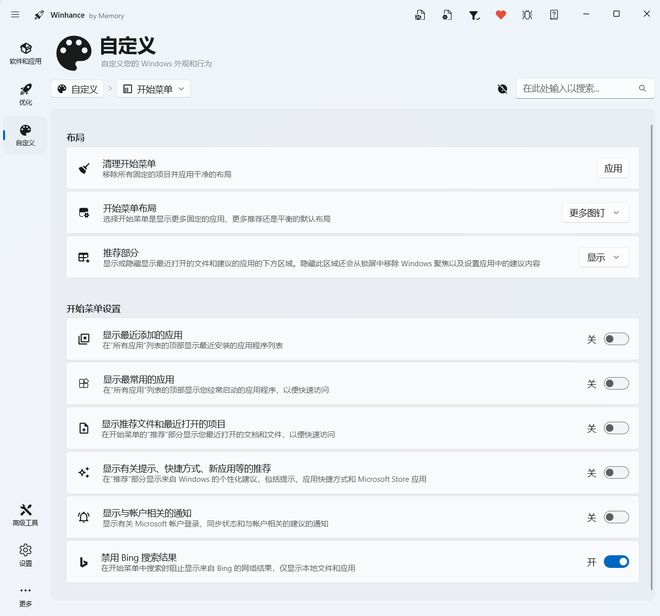
Task: Toggle 显示最常用的应用 switch
Action: click(x=616, y=384)
